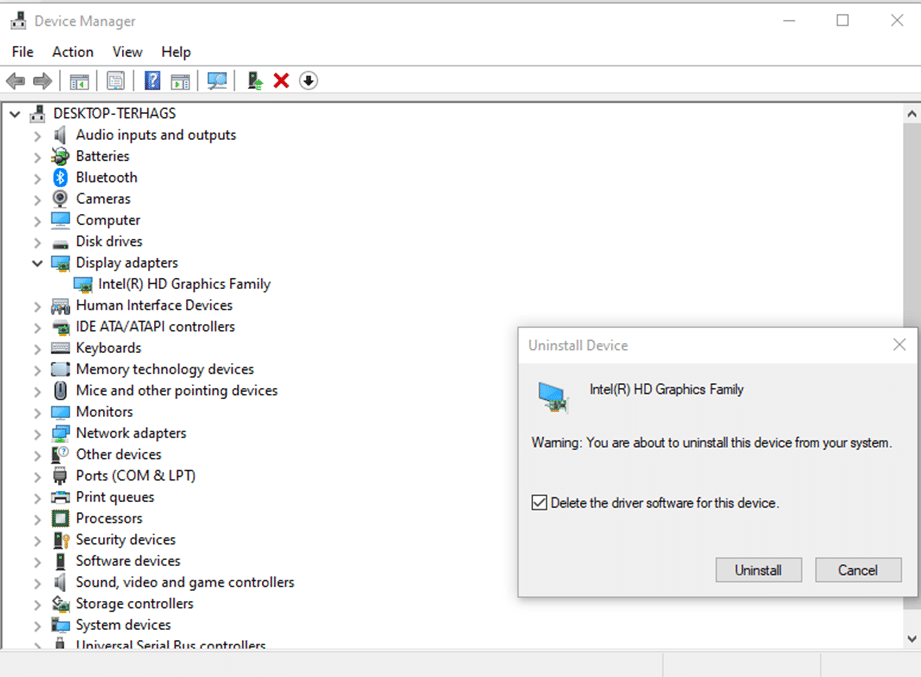The width and height of the screenshot is (921, 677).
Task: Open the File menu
Action: (x=22, y=52)
